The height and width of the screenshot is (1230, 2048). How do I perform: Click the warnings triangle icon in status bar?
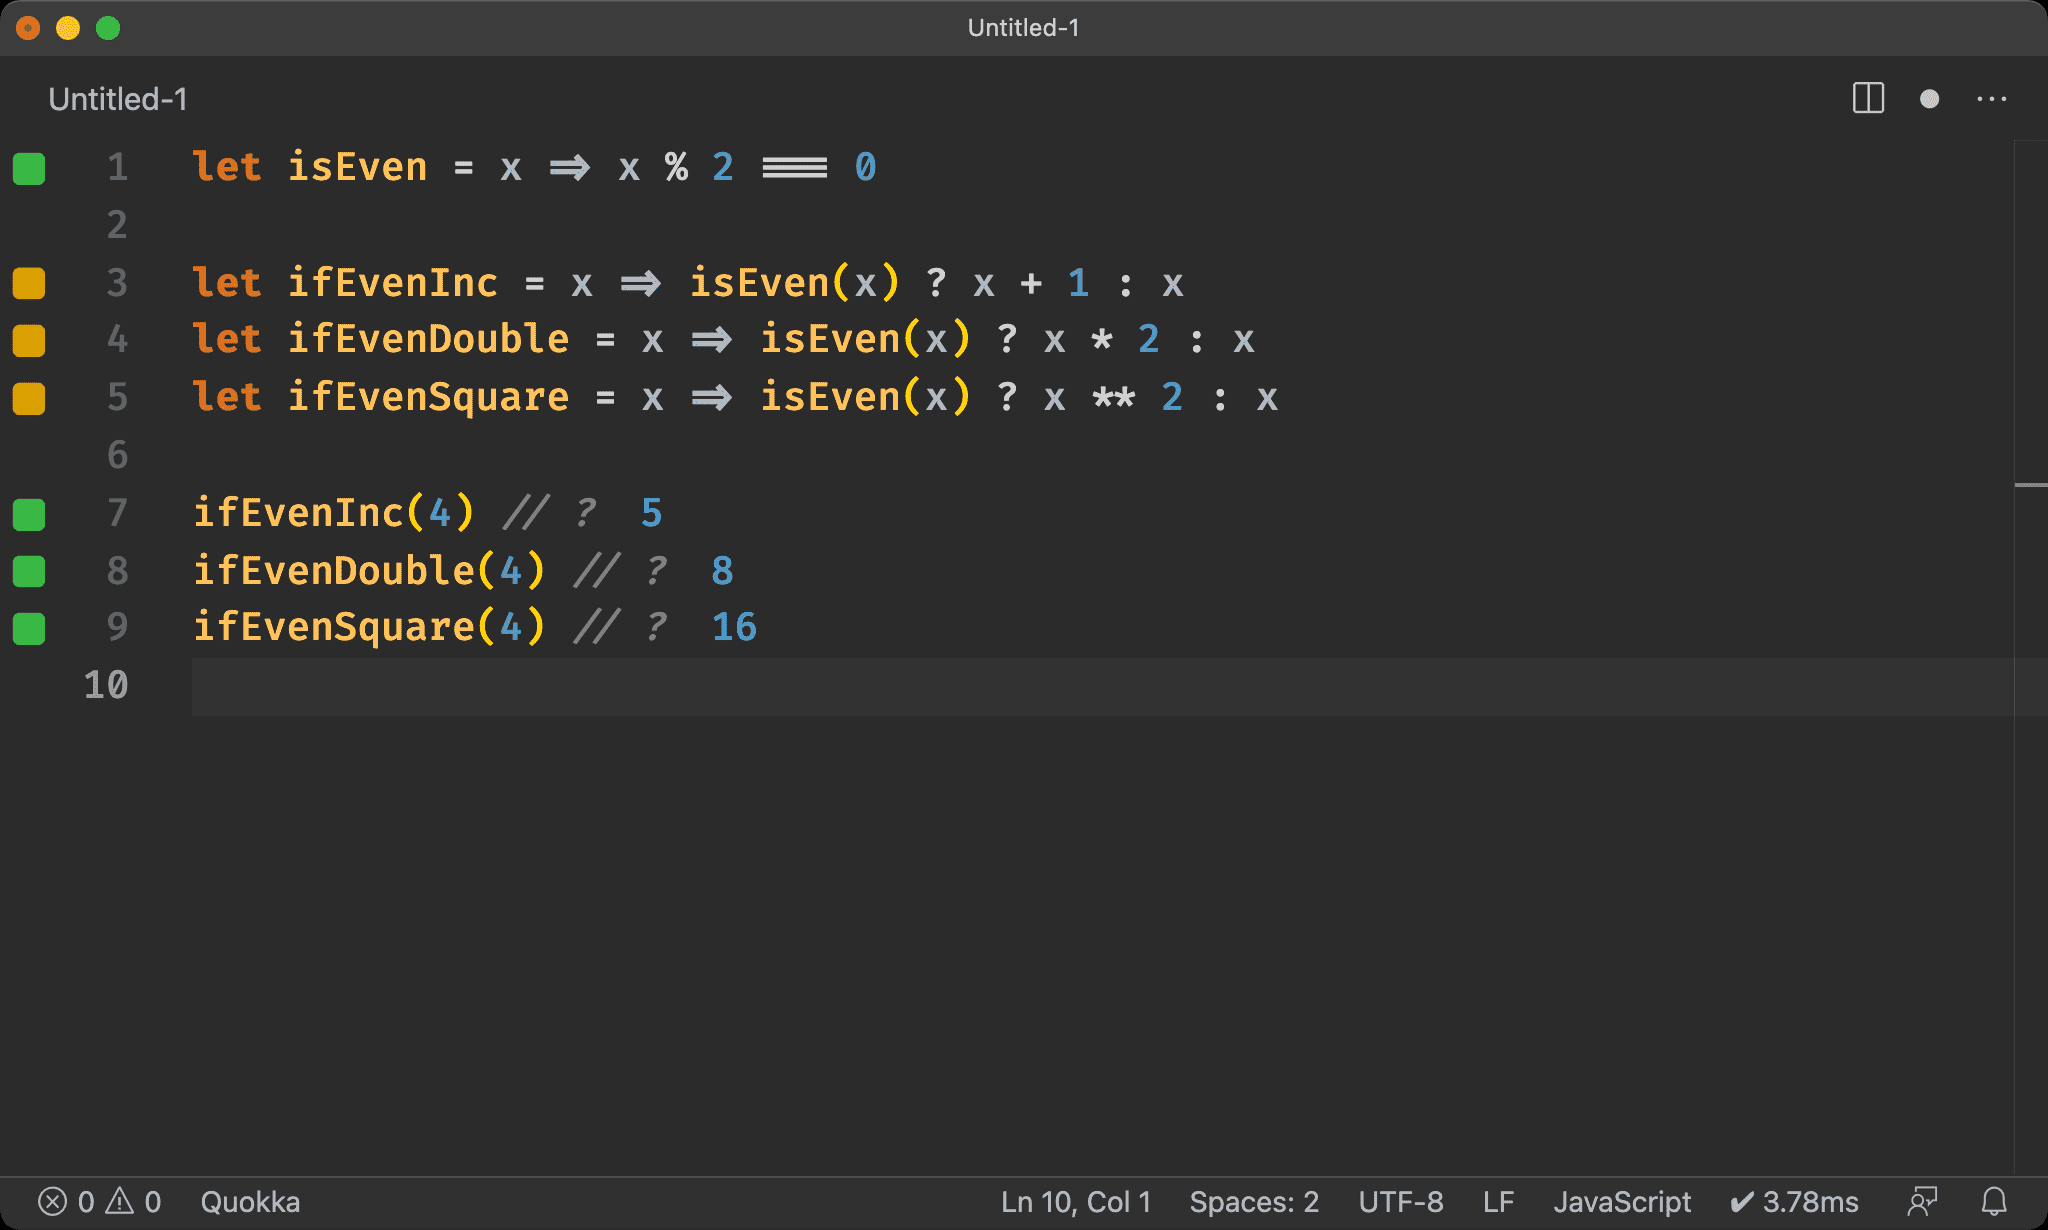(120, 1201)
